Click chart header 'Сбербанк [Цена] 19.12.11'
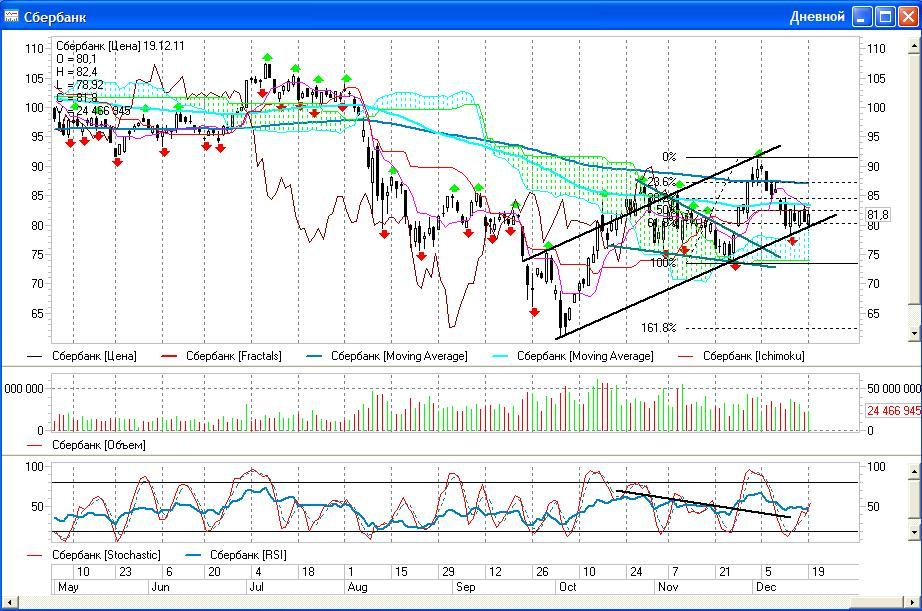Image resolution: width=922 pixels, height=611 pixels. point(120,46)
